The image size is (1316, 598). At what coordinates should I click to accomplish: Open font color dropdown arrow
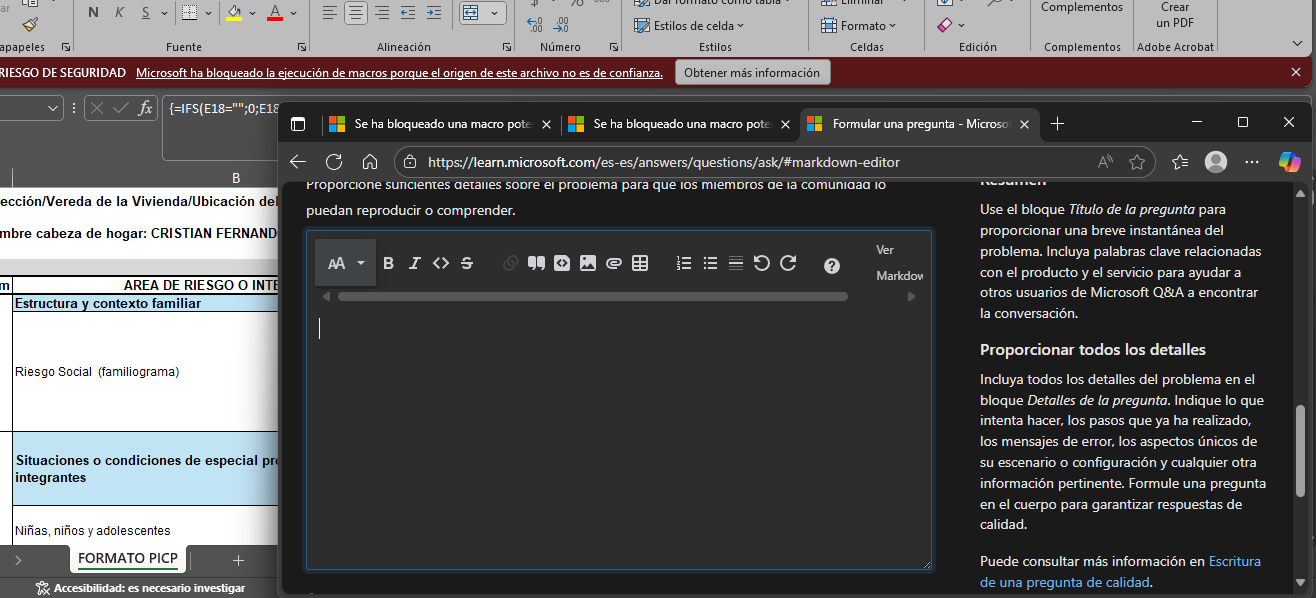(x=294, y=13)
